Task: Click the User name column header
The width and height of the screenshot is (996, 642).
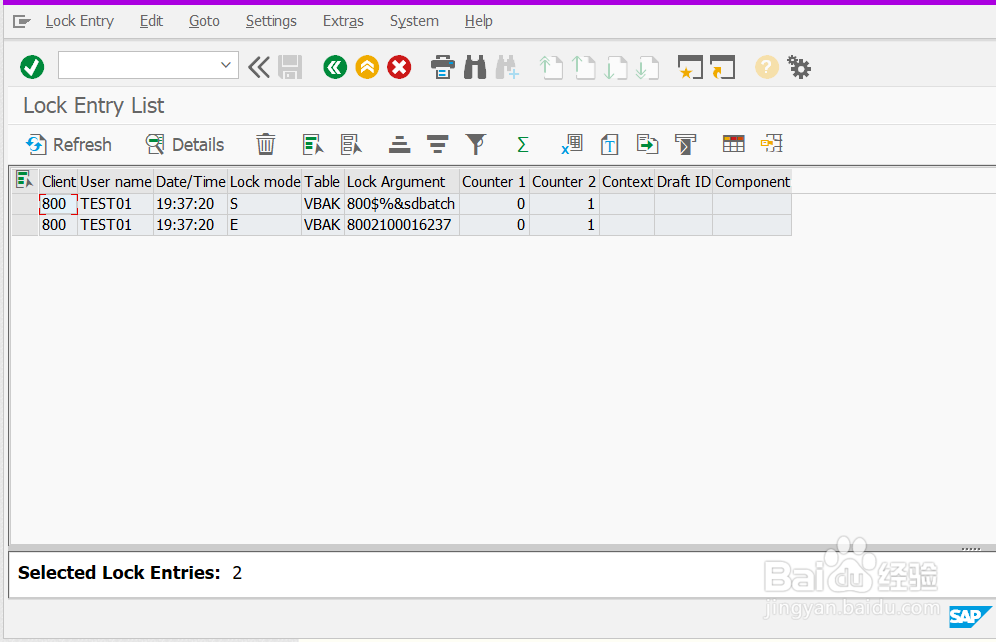Action: 116,182
